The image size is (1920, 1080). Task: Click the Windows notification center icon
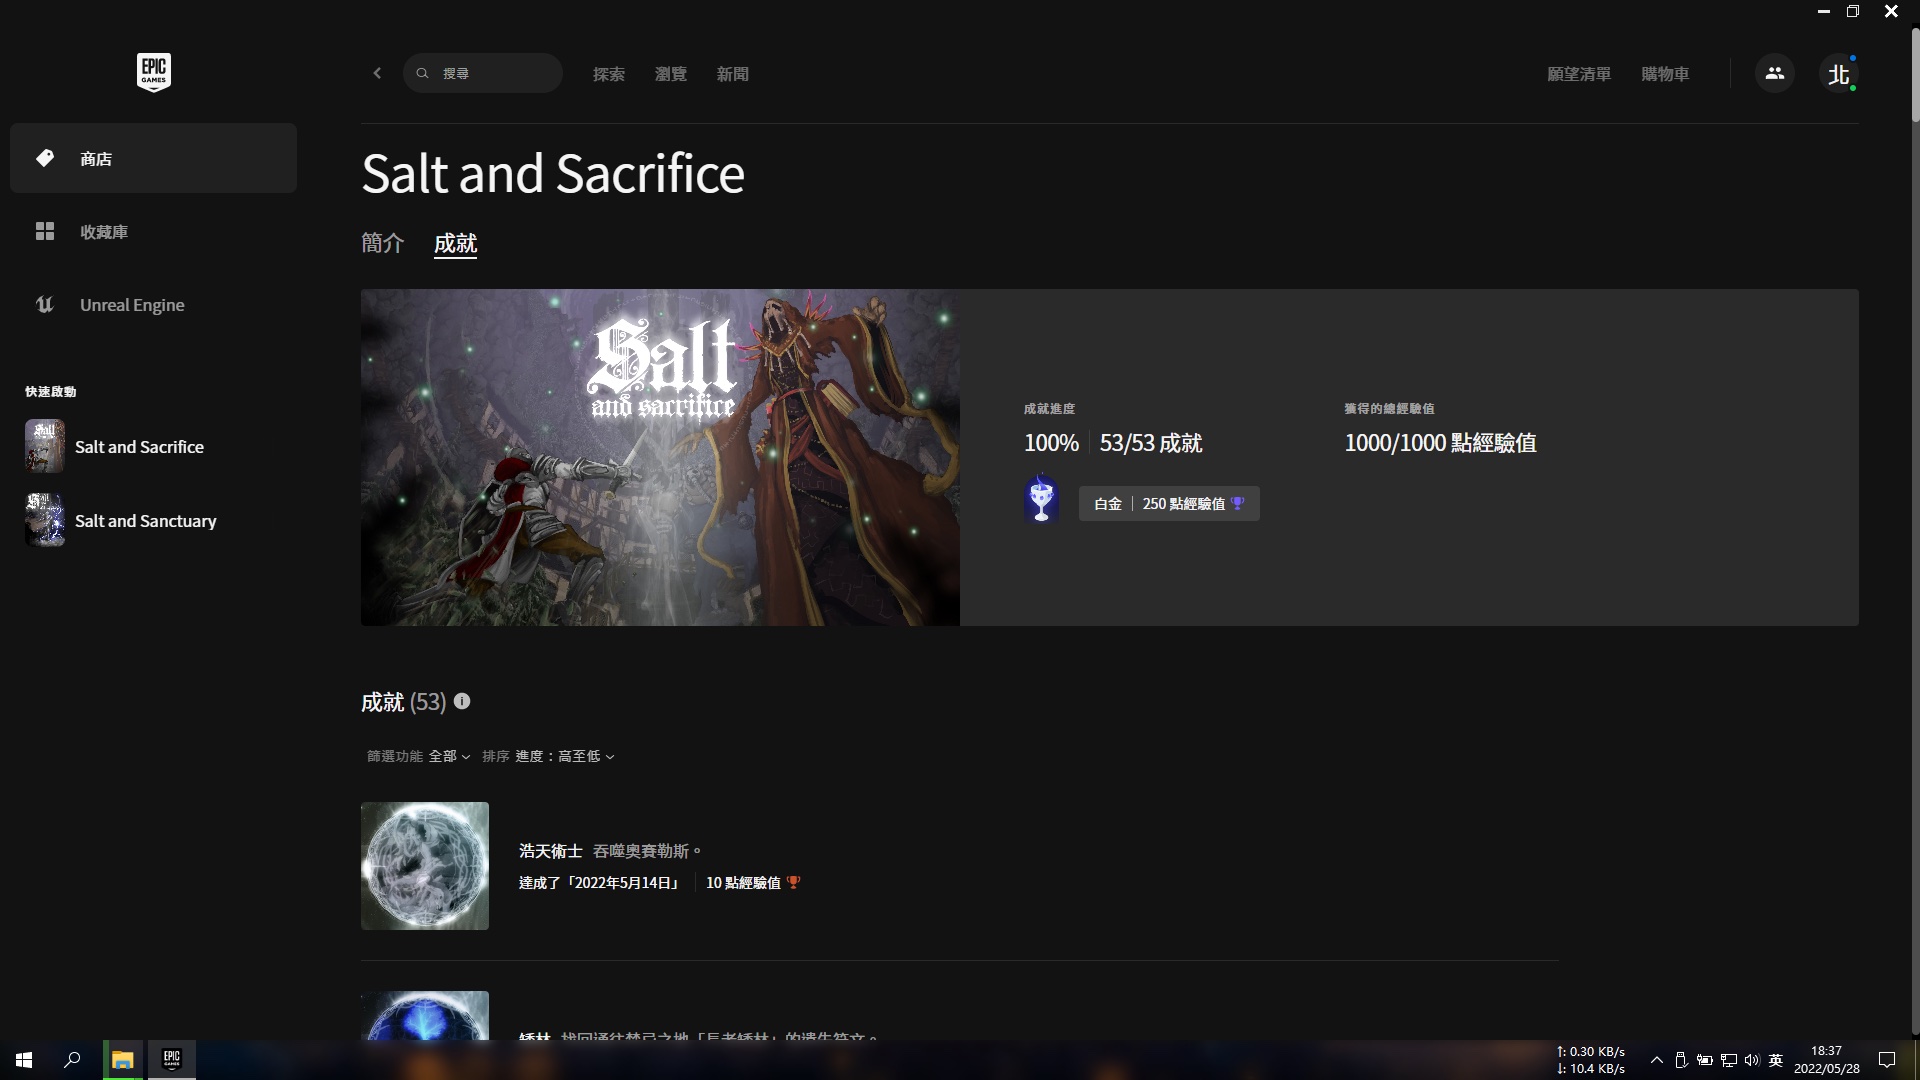pyautogui.click(x=1887, y=1060)
